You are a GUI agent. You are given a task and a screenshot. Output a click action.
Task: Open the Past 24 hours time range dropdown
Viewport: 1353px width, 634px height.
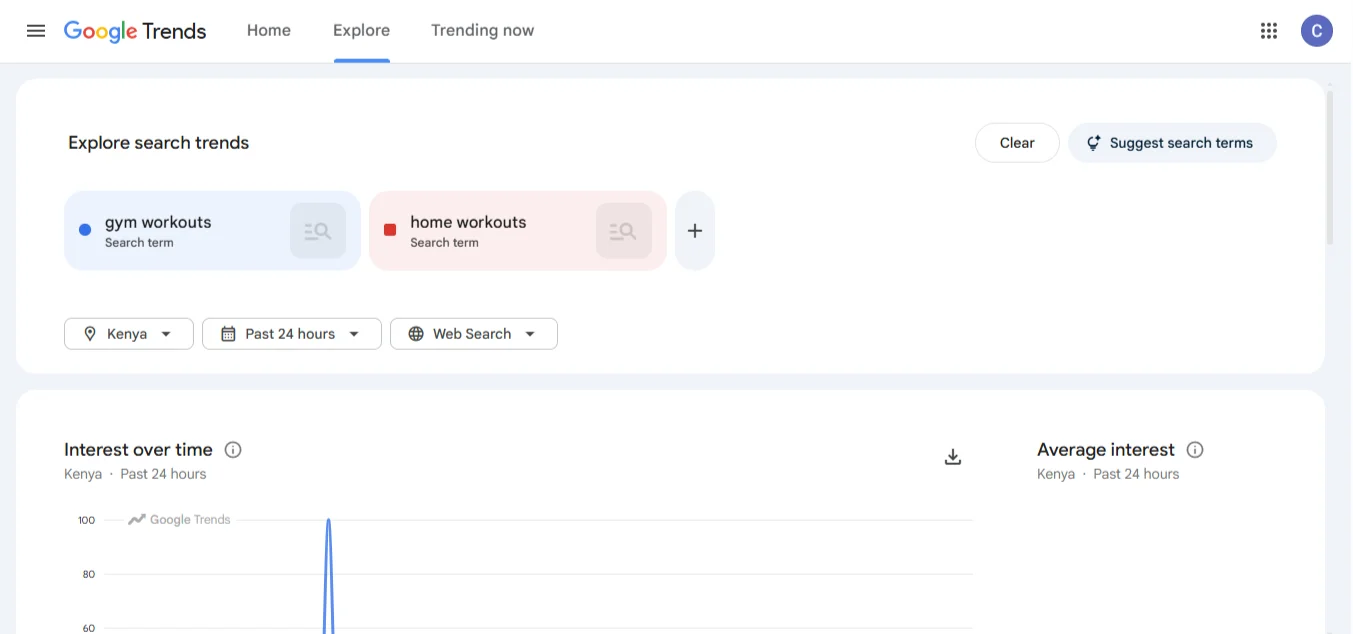point(292,334)
